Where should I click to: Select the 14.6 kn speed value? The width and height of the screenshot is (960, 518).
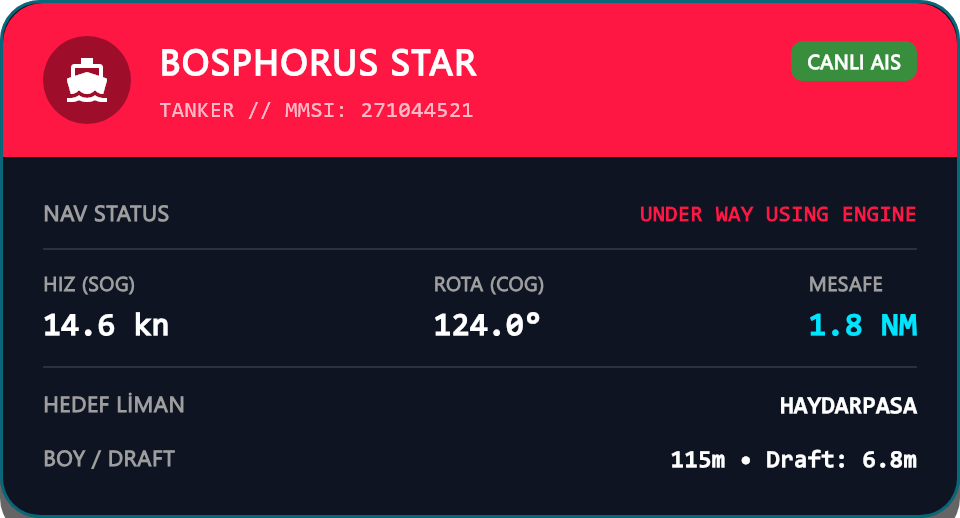click(106, 325)
